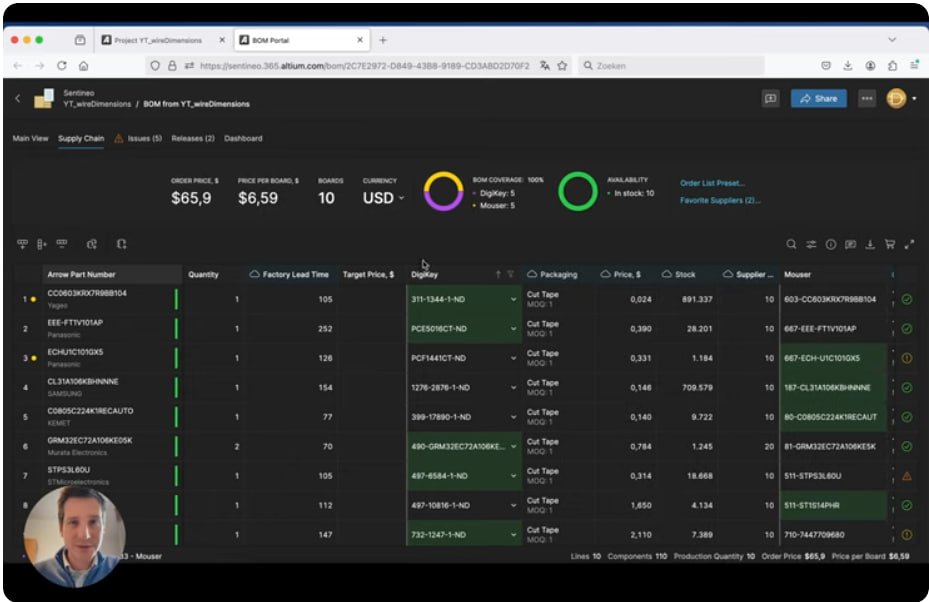The height and width of the screenshot is (602, 929).
Task: Bookmark page with the star icon
Action: click(x=562, y=66)
